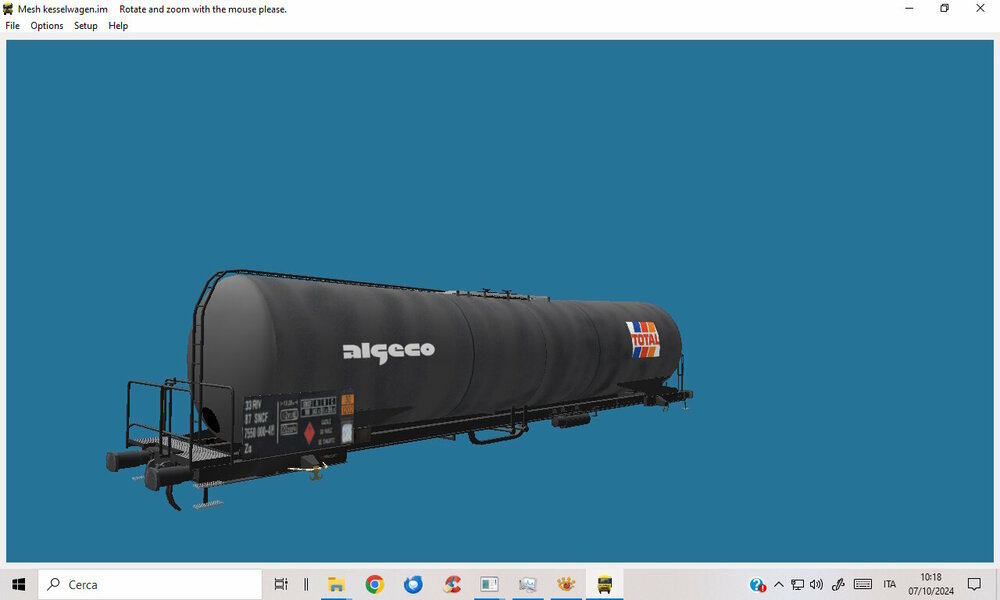Switch to the green document window app in taskbar
Screen dimensions: 1000x600
489,584
